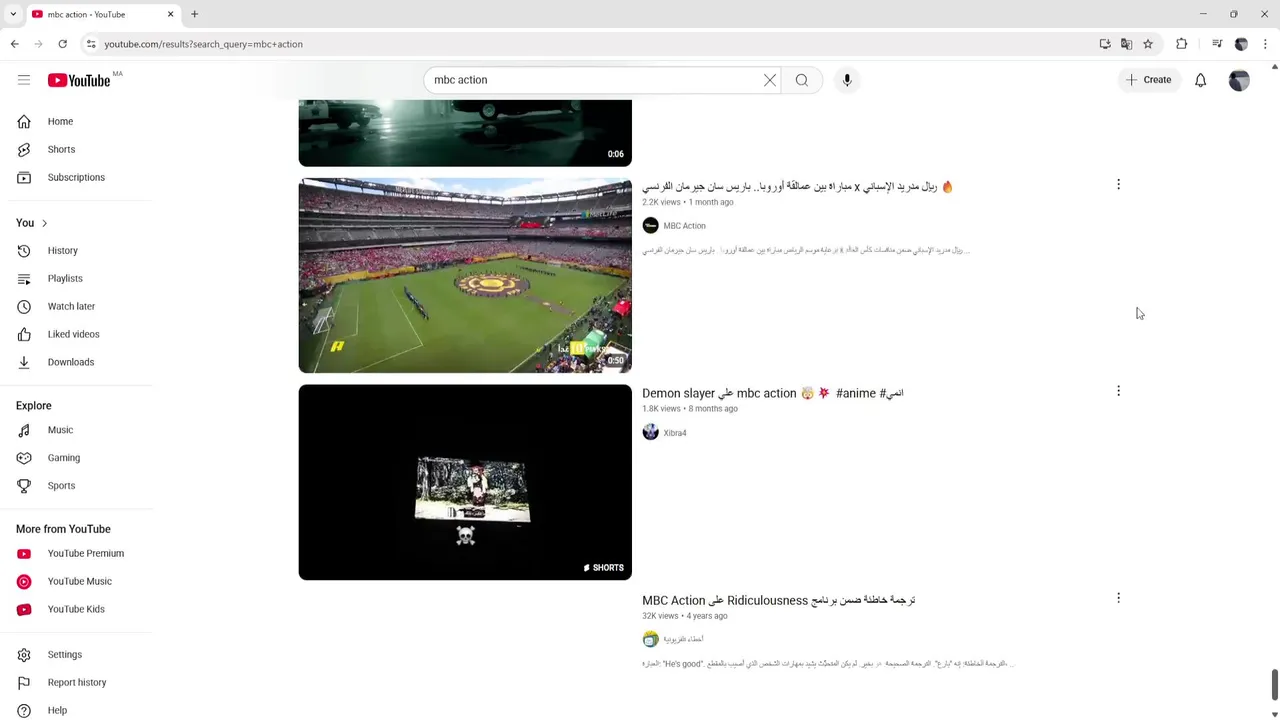
Task: Play the Demon Slayer Shorts thumbnail
Action: coord(465,482)
